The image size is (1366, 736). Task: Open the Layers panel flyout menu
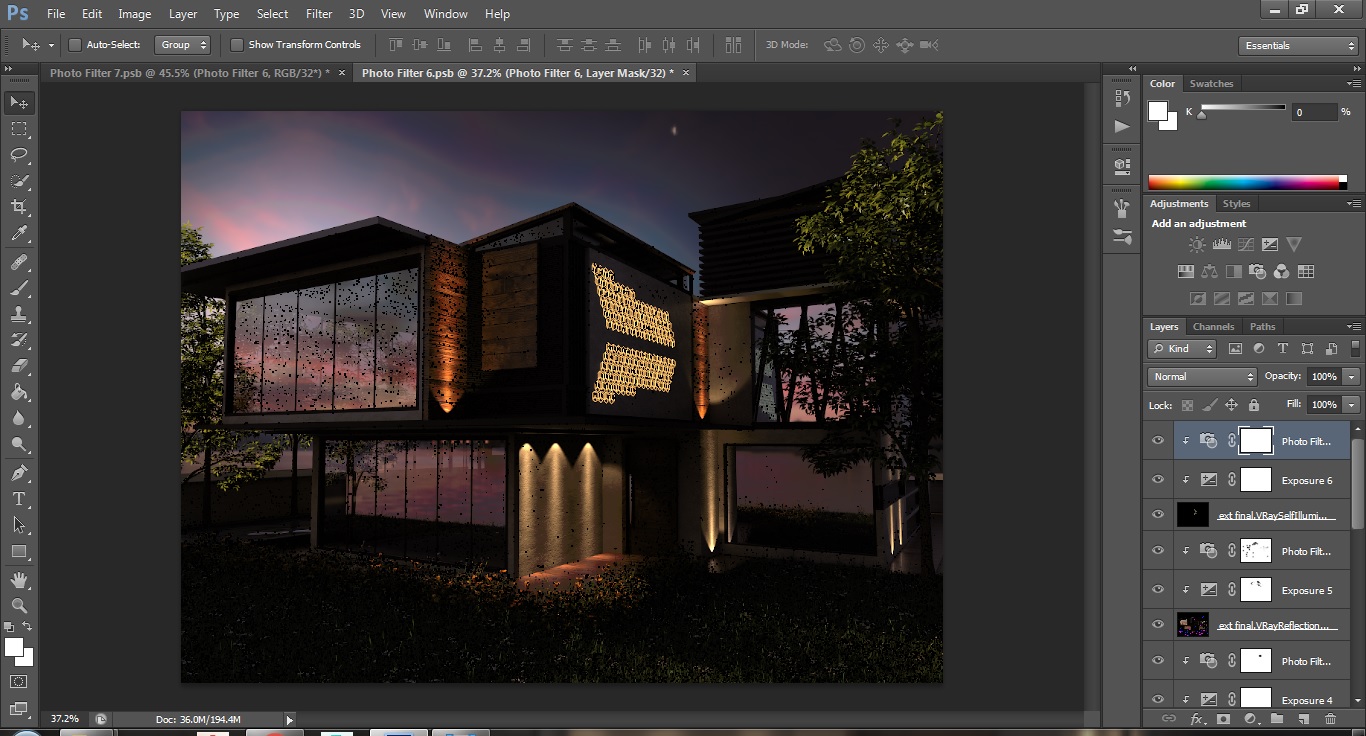pos(1355,327)
